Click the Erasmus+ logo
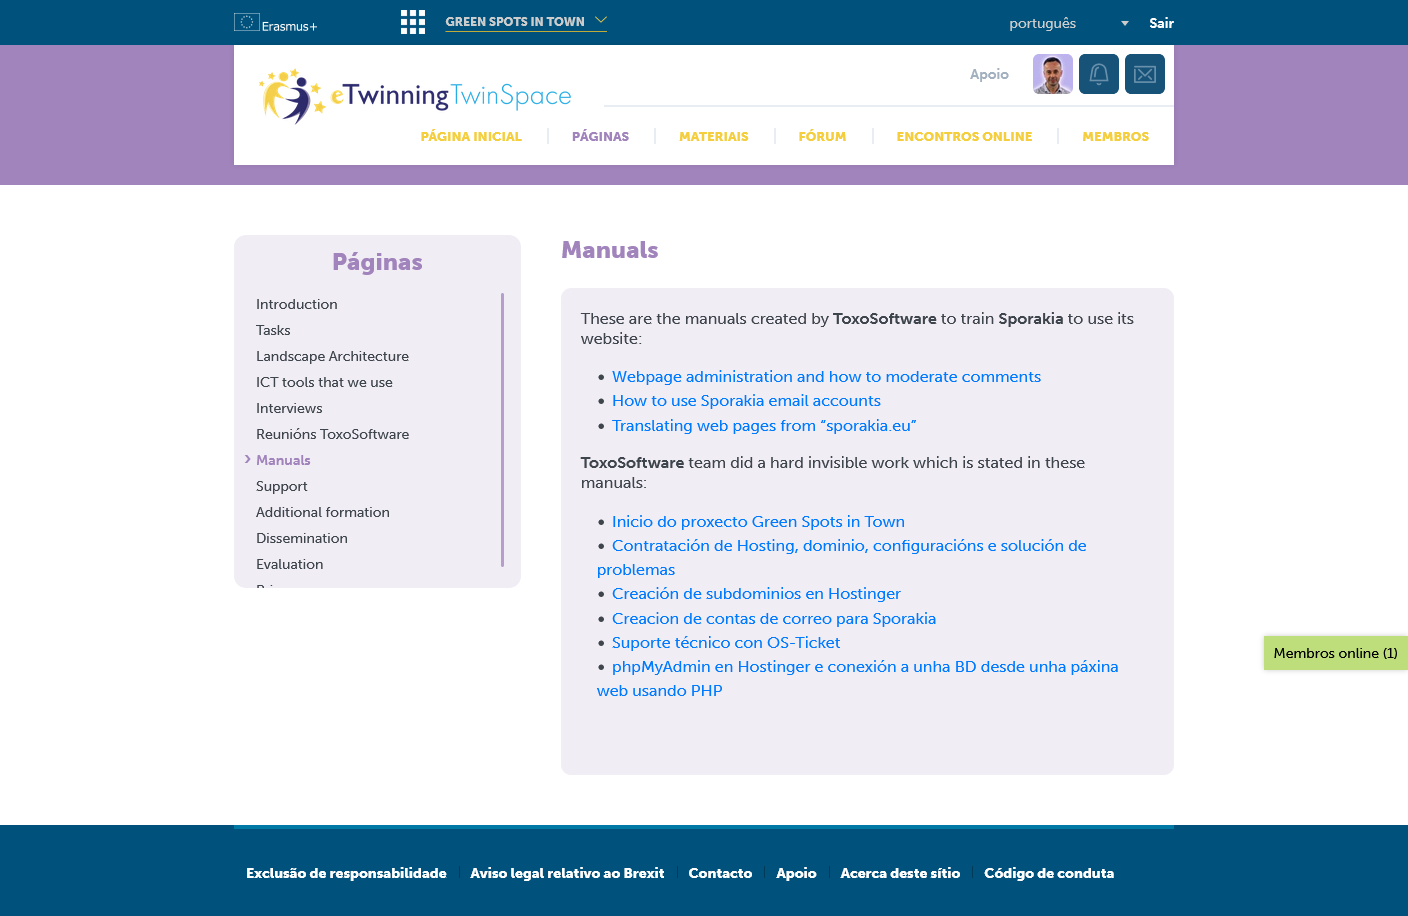Viewport: 1408px width, 916px height. [275, 23]
